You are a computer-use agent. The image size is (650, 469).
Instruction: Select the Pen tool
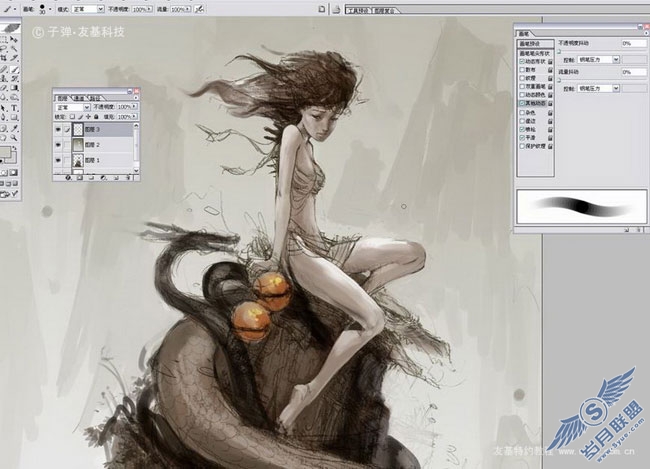pyautogui.click(x=4, y=117)
